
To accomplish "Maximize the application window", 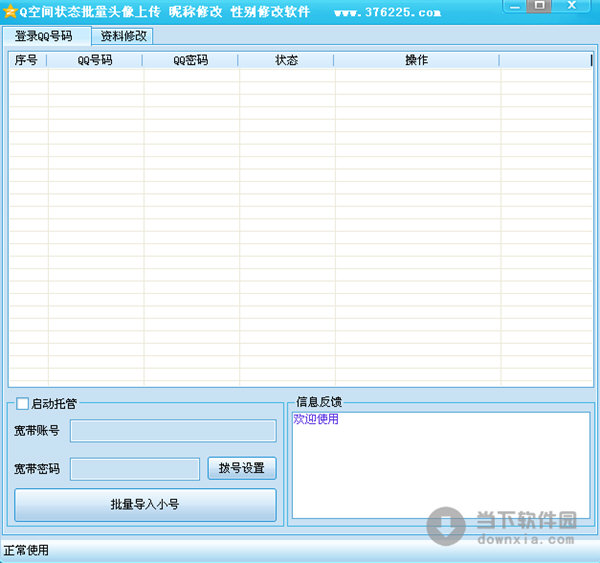I will click(x=540, y=7).
